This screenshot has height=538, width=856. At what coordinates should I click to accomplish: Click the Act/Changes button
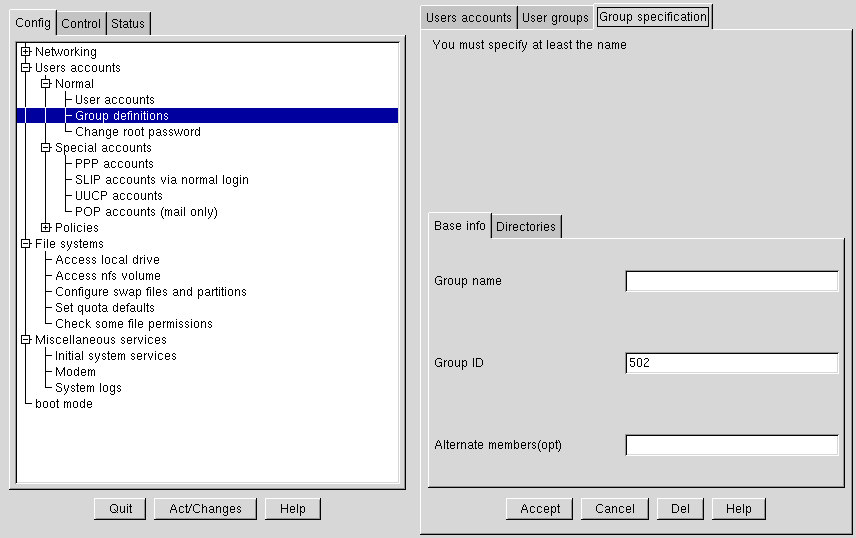205,509
